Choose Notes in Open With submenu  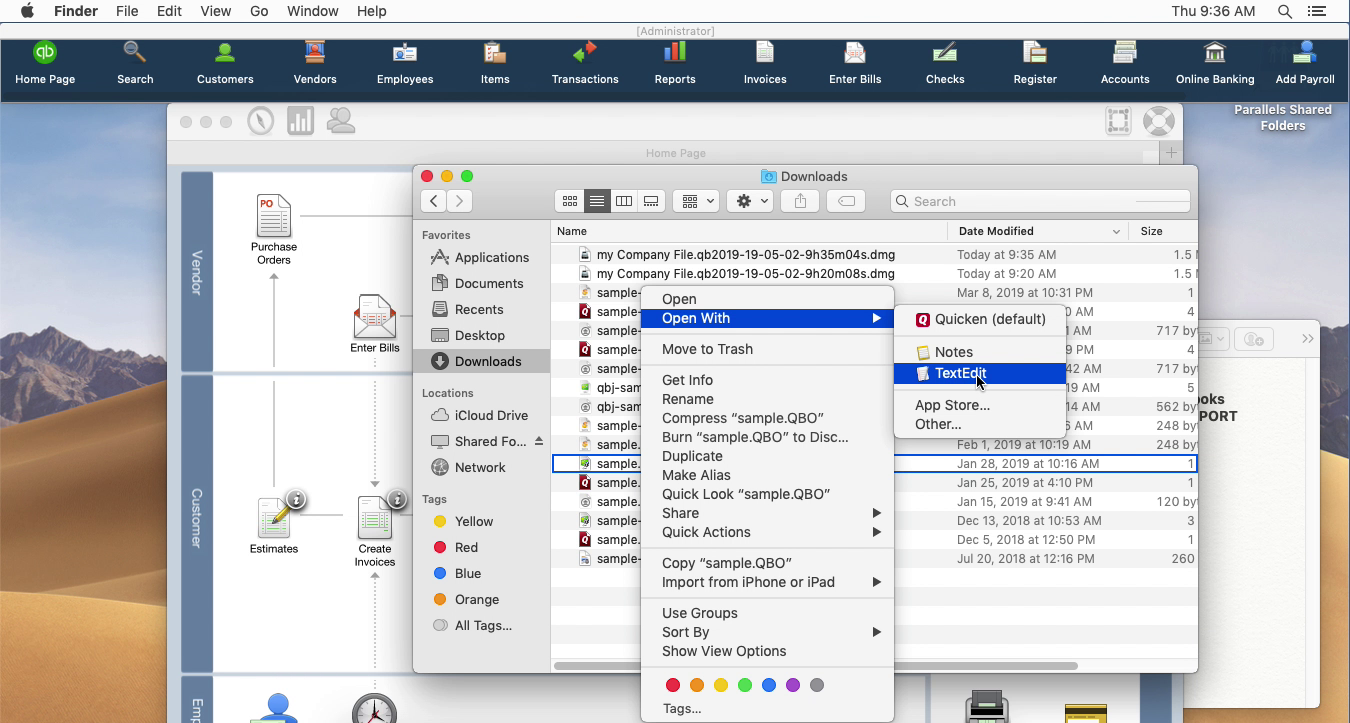979,352
